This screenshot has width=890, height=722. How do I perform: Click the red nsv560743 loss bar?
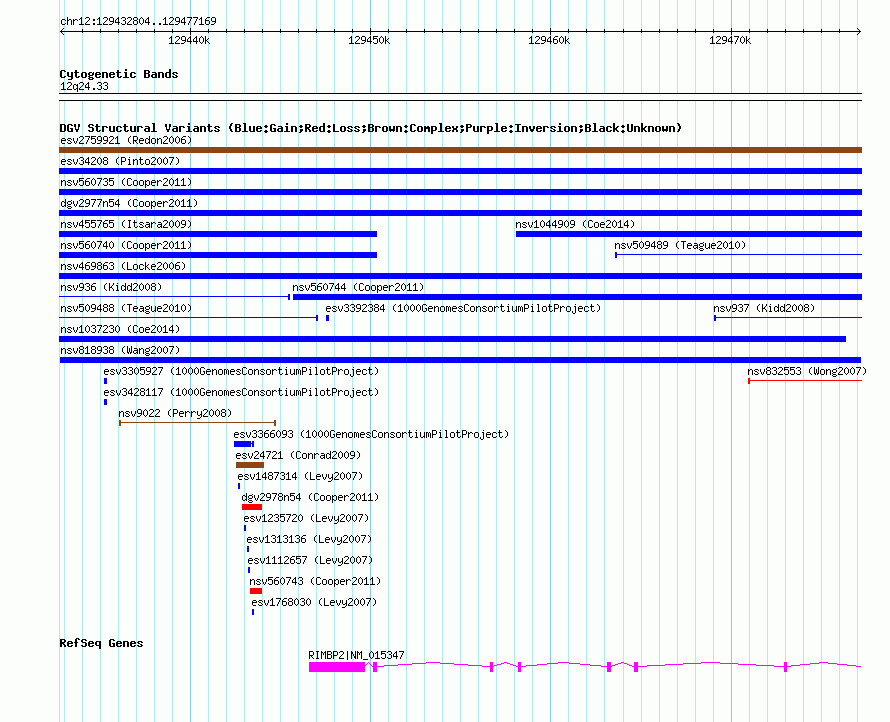tap(256, 591)
